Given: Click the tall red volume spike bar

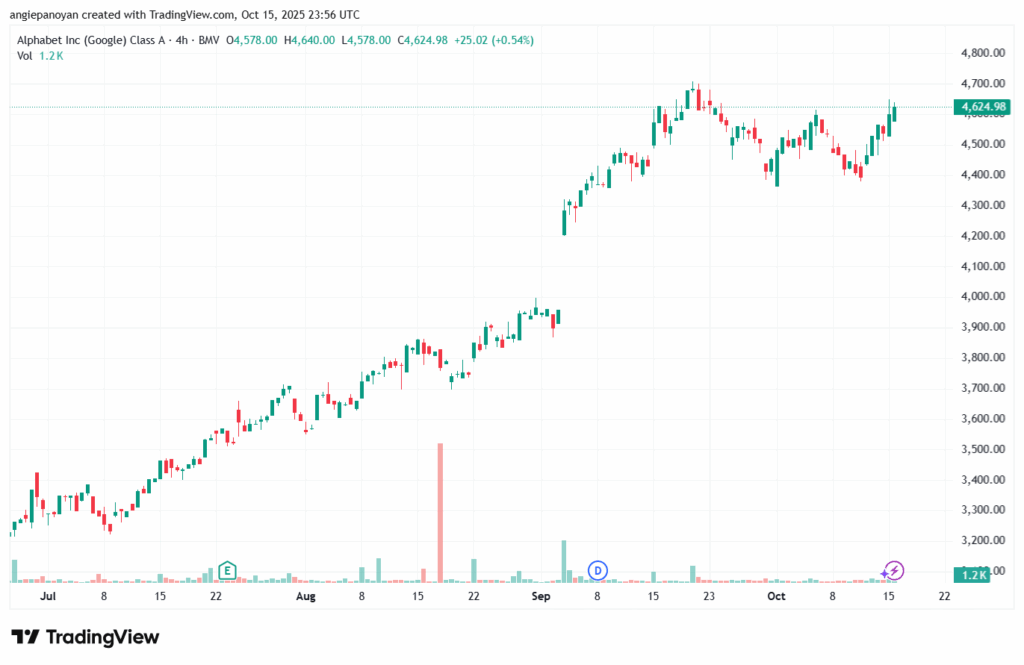Looking at the screenshot, I should pyautogui.click(x=440, y=510).
